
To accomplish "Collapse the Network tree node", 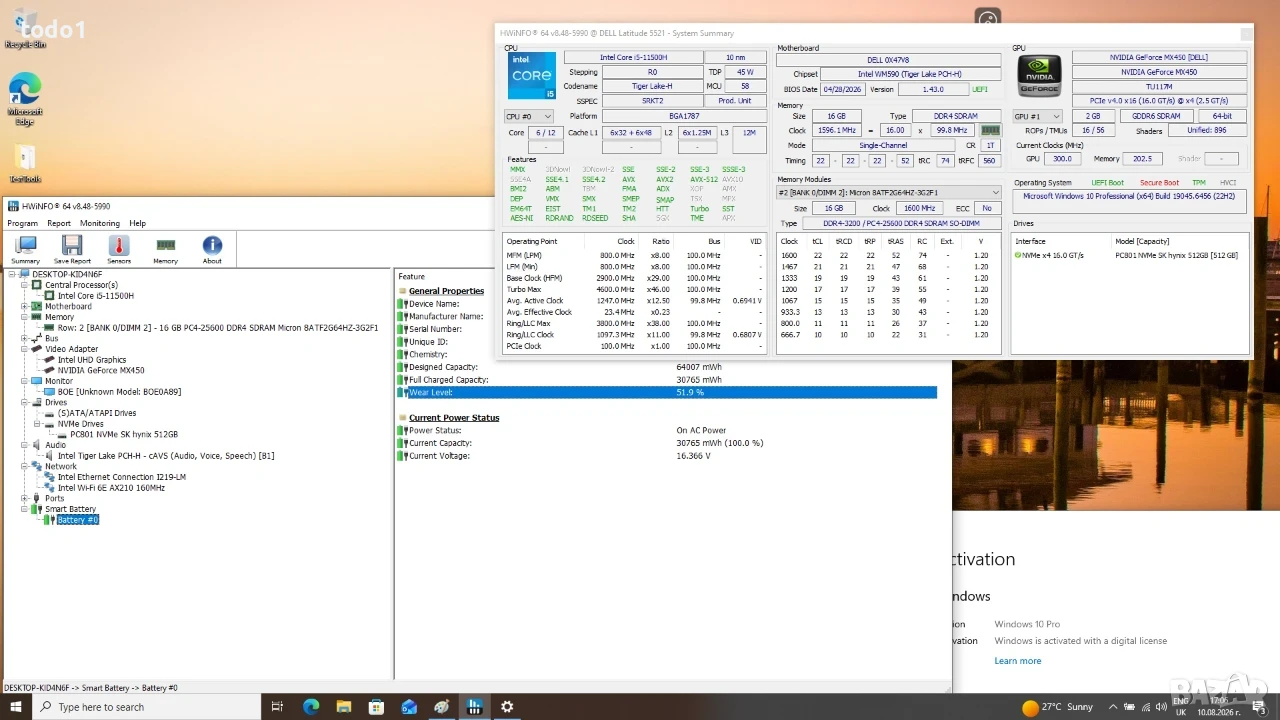I will tap(25, 466).
